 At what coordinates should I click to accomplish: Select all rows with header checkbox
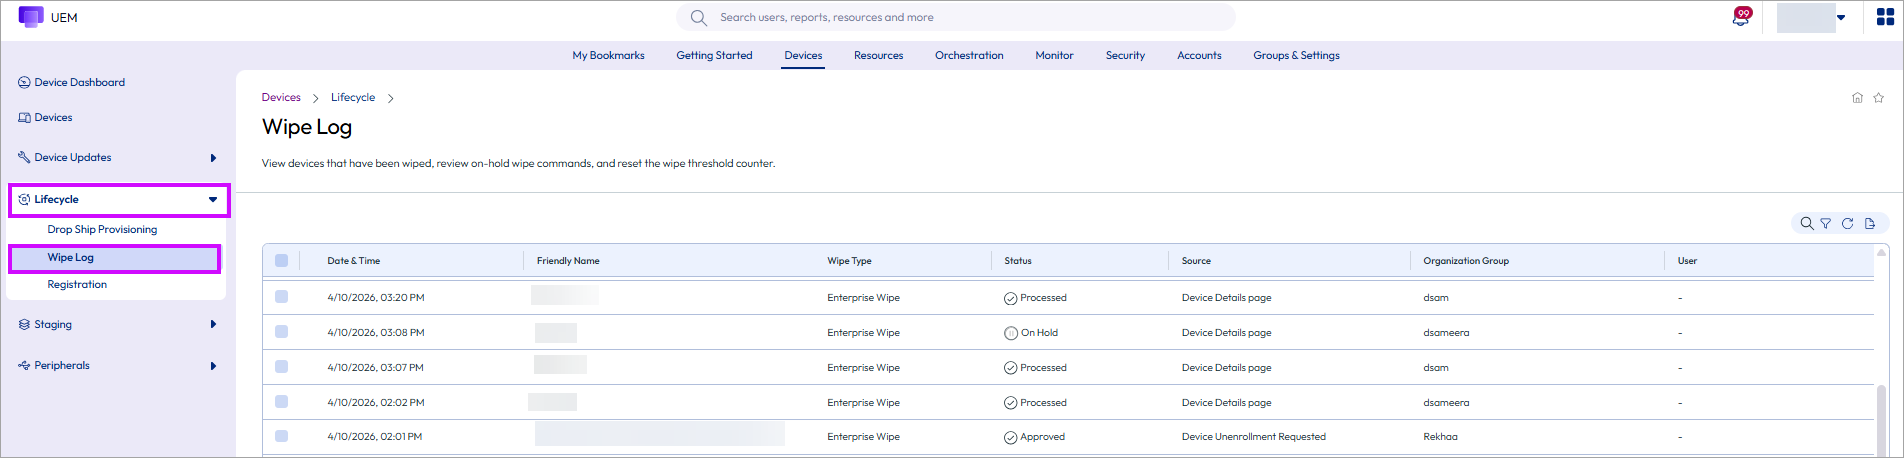point(281,260)
